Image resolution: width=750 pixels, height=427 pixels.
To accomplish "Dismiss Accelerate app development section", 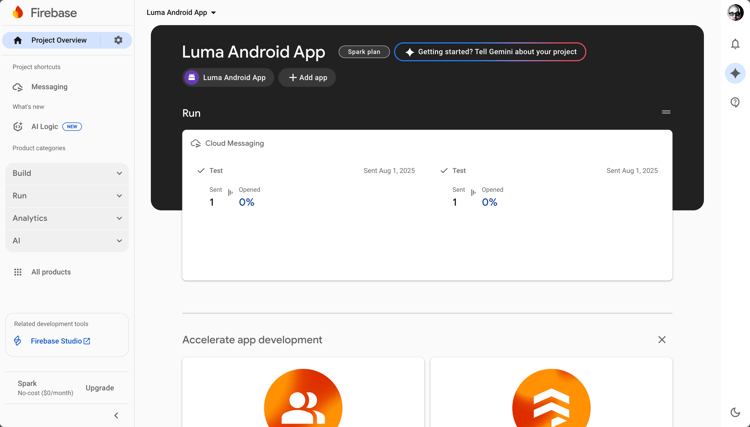I will (x=662, y=339).
